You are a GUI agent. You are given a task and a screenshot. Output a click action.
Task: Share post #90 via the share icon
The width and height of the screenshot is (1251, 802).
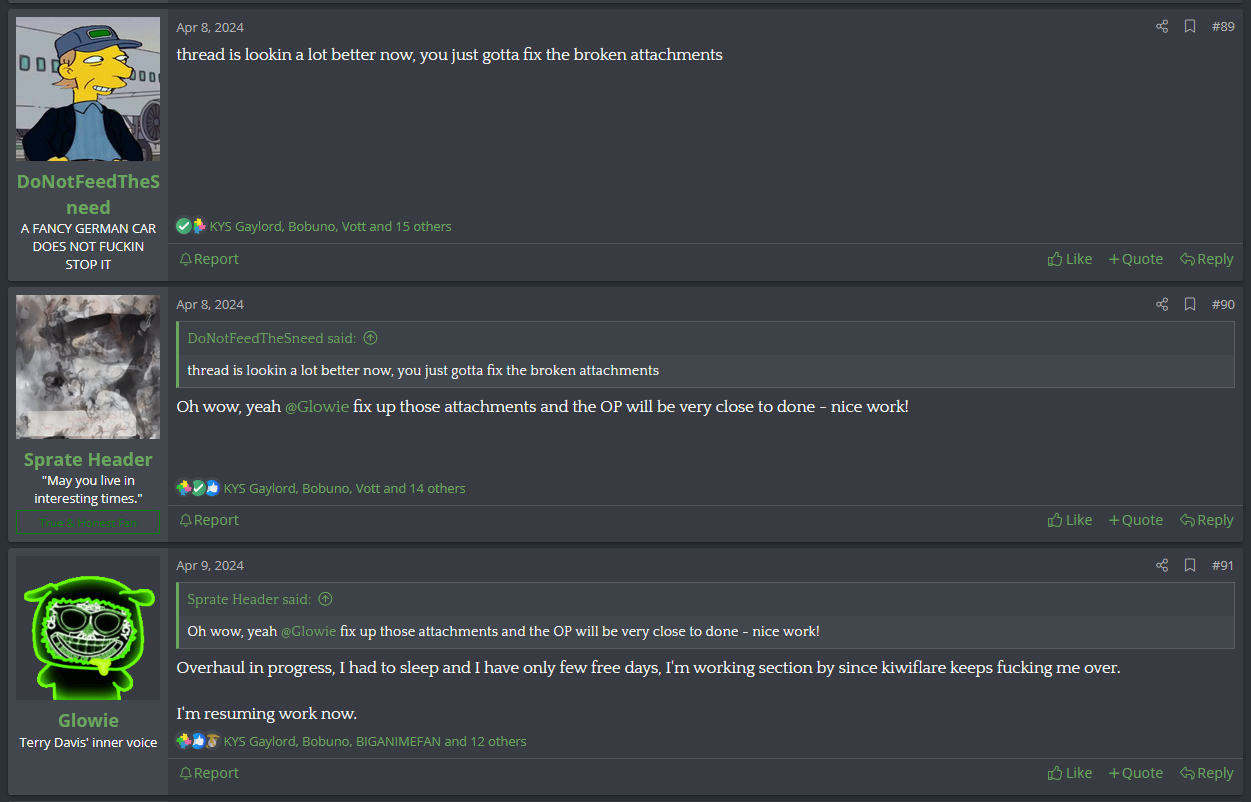[1162, 304]
